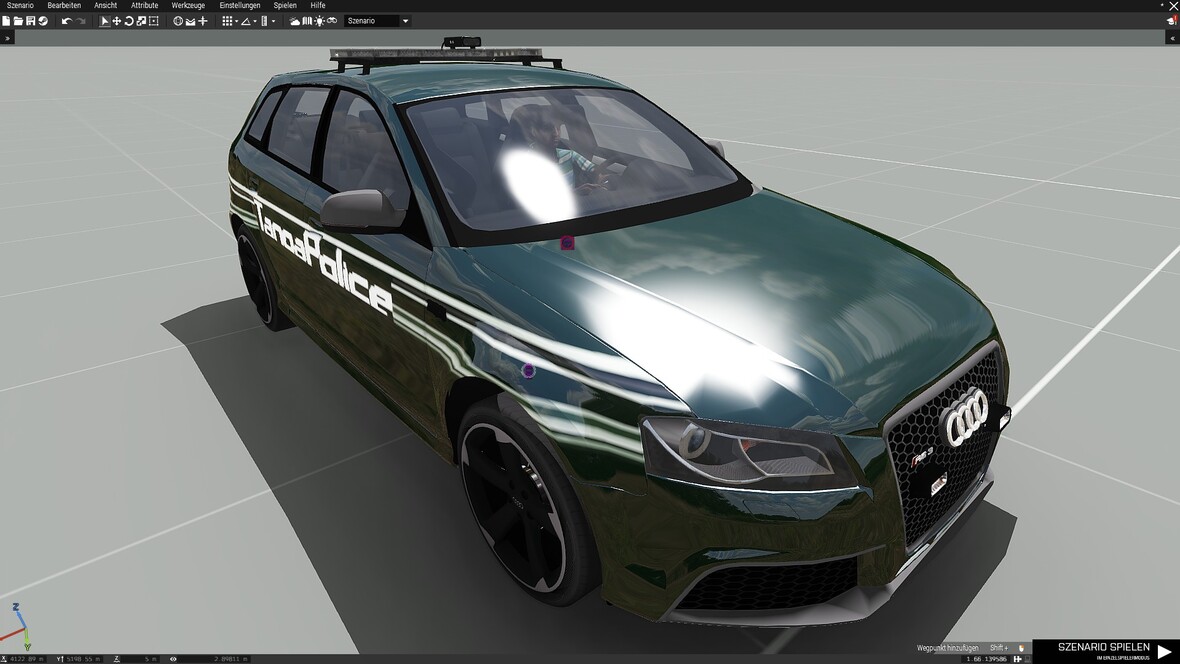Click the icon at the right toolbar end
Screen dimensions: 1180x664
click(x=1172, y=21)
